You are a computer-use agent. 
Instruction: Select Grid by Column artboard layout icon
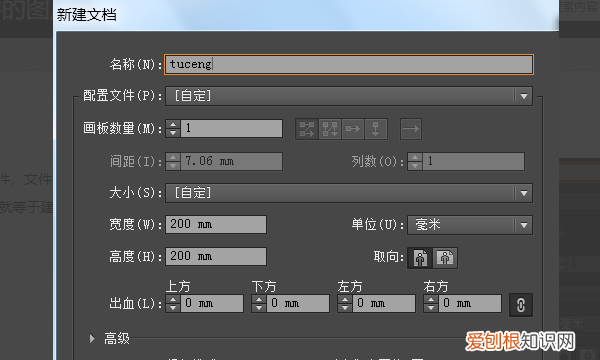330,129
